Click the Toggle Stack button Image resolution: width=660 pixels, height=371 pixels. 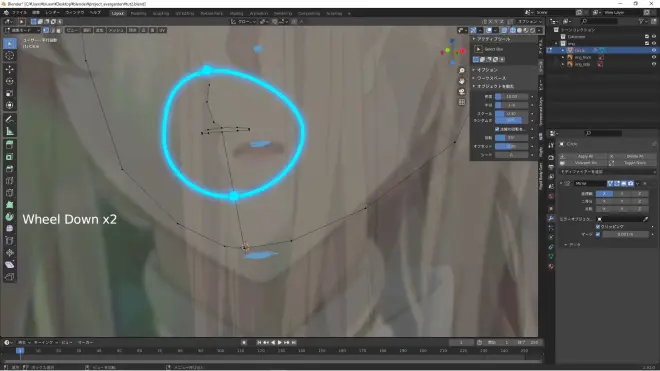[635, 163]
